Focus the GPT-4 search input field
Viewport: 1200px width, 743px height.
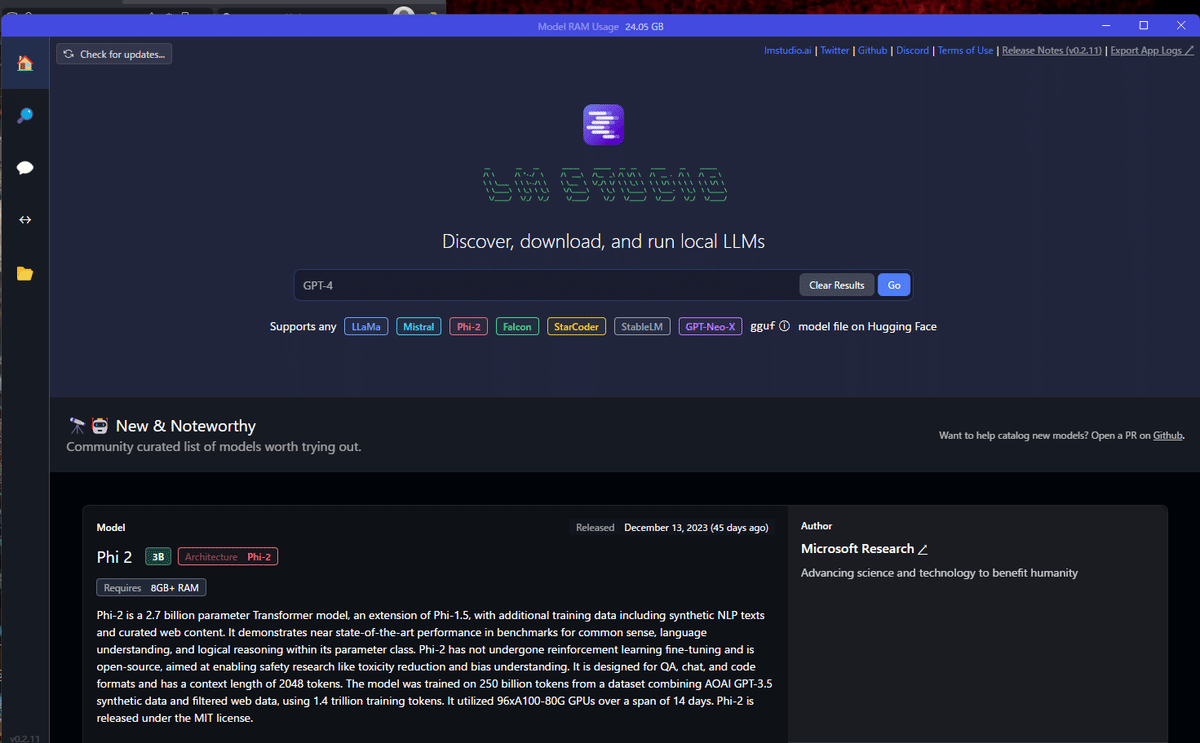pyautogui.click(x=546, y=285)
